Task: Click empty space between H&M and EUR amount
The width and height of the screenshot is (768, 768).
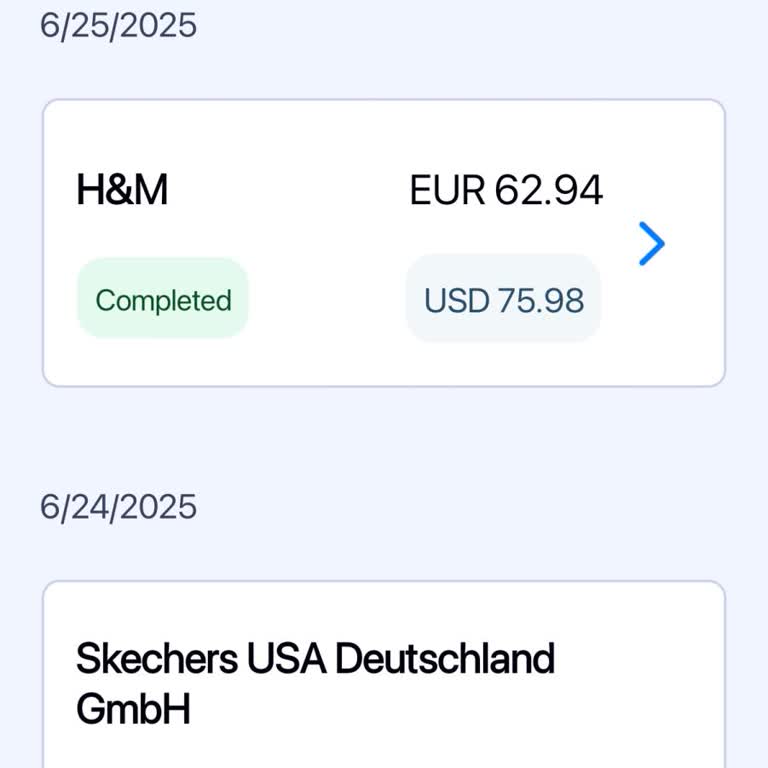Action: click(288, 190)
